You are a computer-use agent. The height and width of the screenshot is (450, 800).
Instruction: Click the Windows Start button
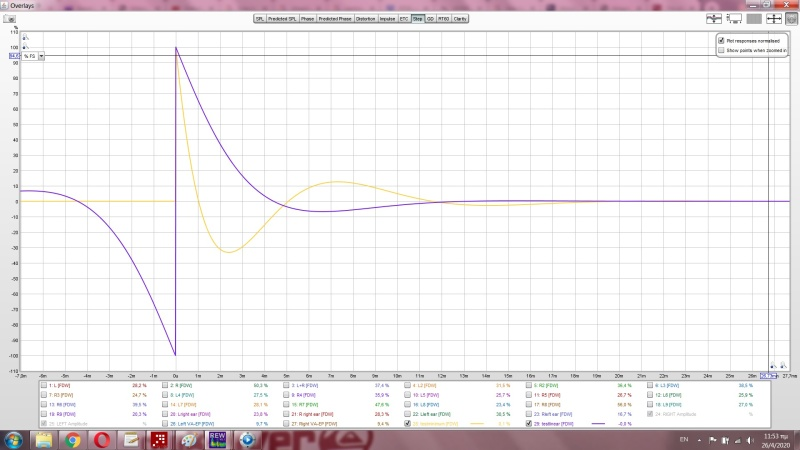[x=13, y=439]
